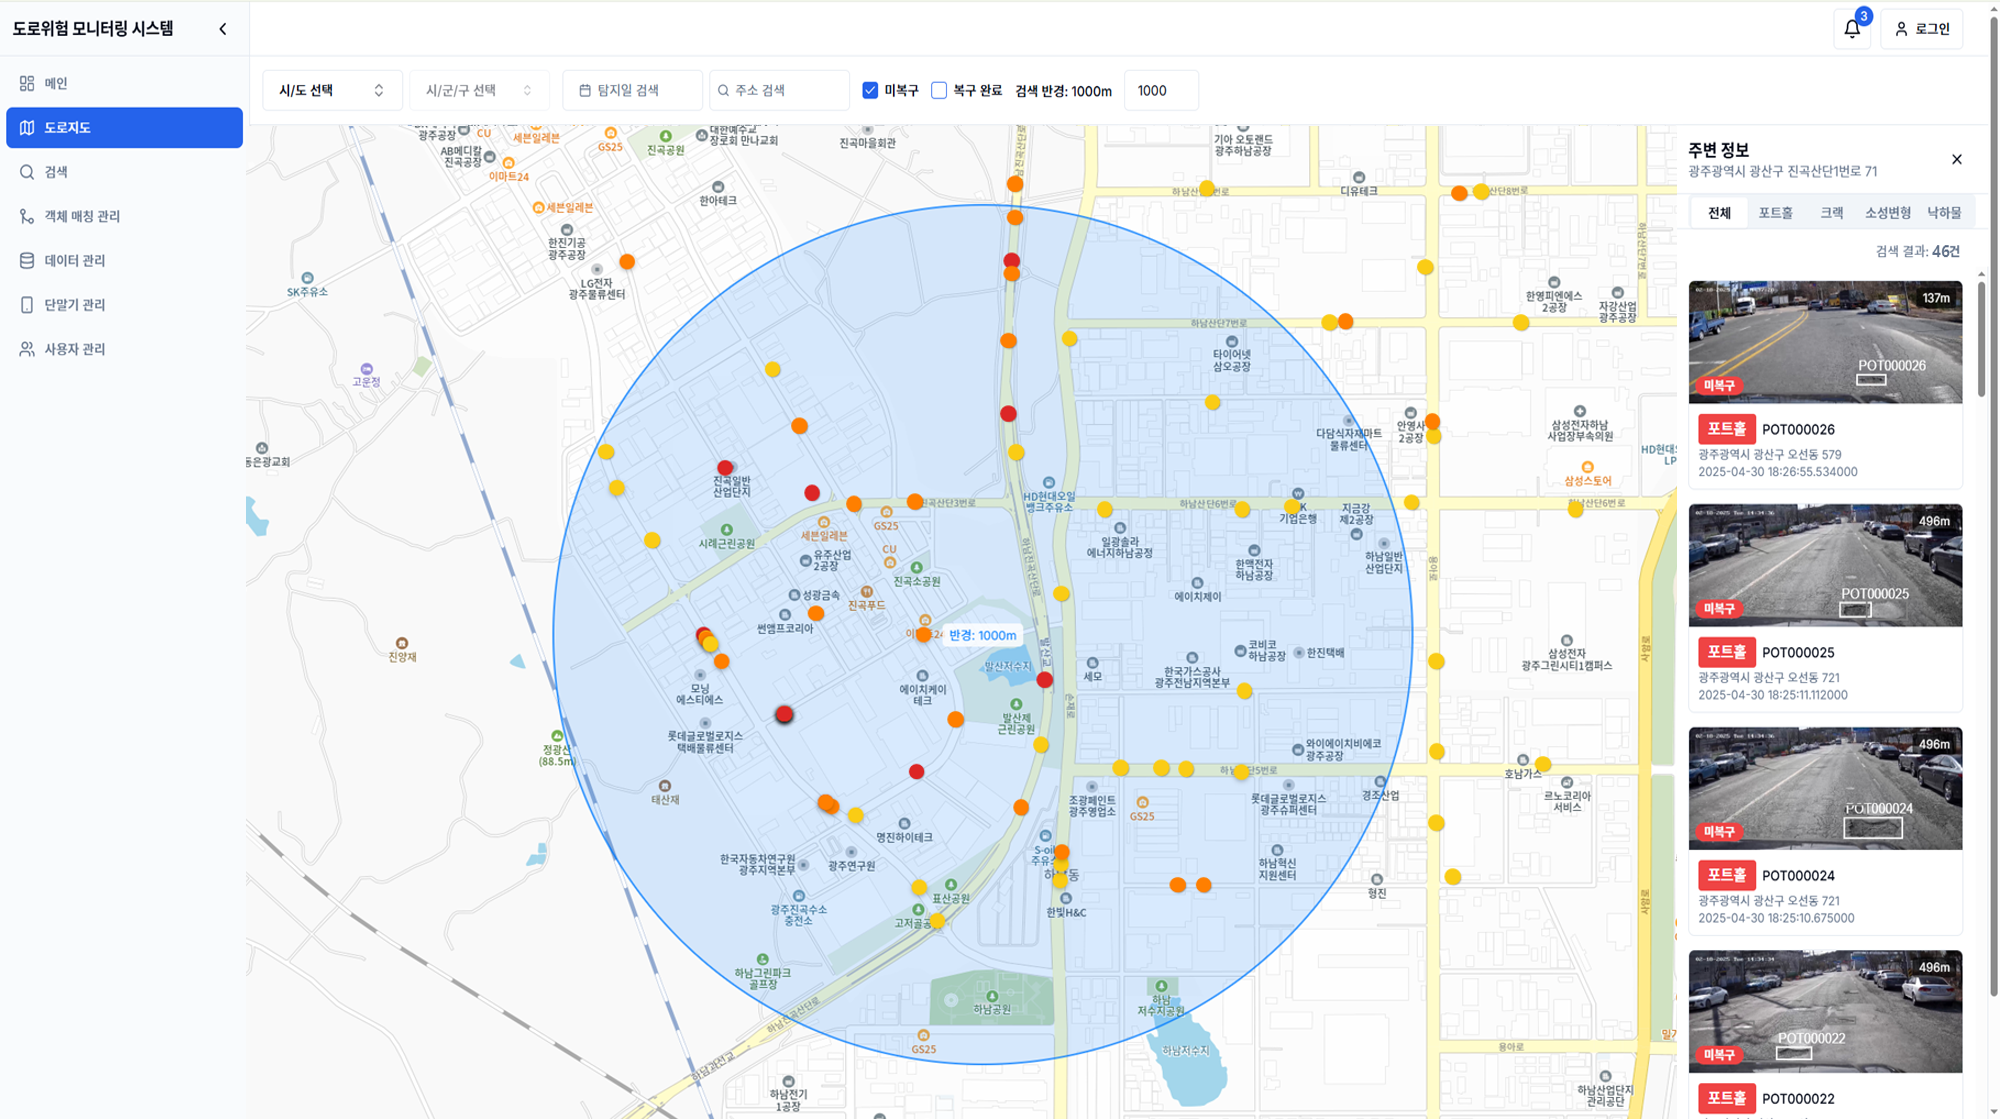Image resolution: width=2000 pixels, height=1119 pixels.
Task: Switch to the 전체 tab
Action: coord(1719,213)
